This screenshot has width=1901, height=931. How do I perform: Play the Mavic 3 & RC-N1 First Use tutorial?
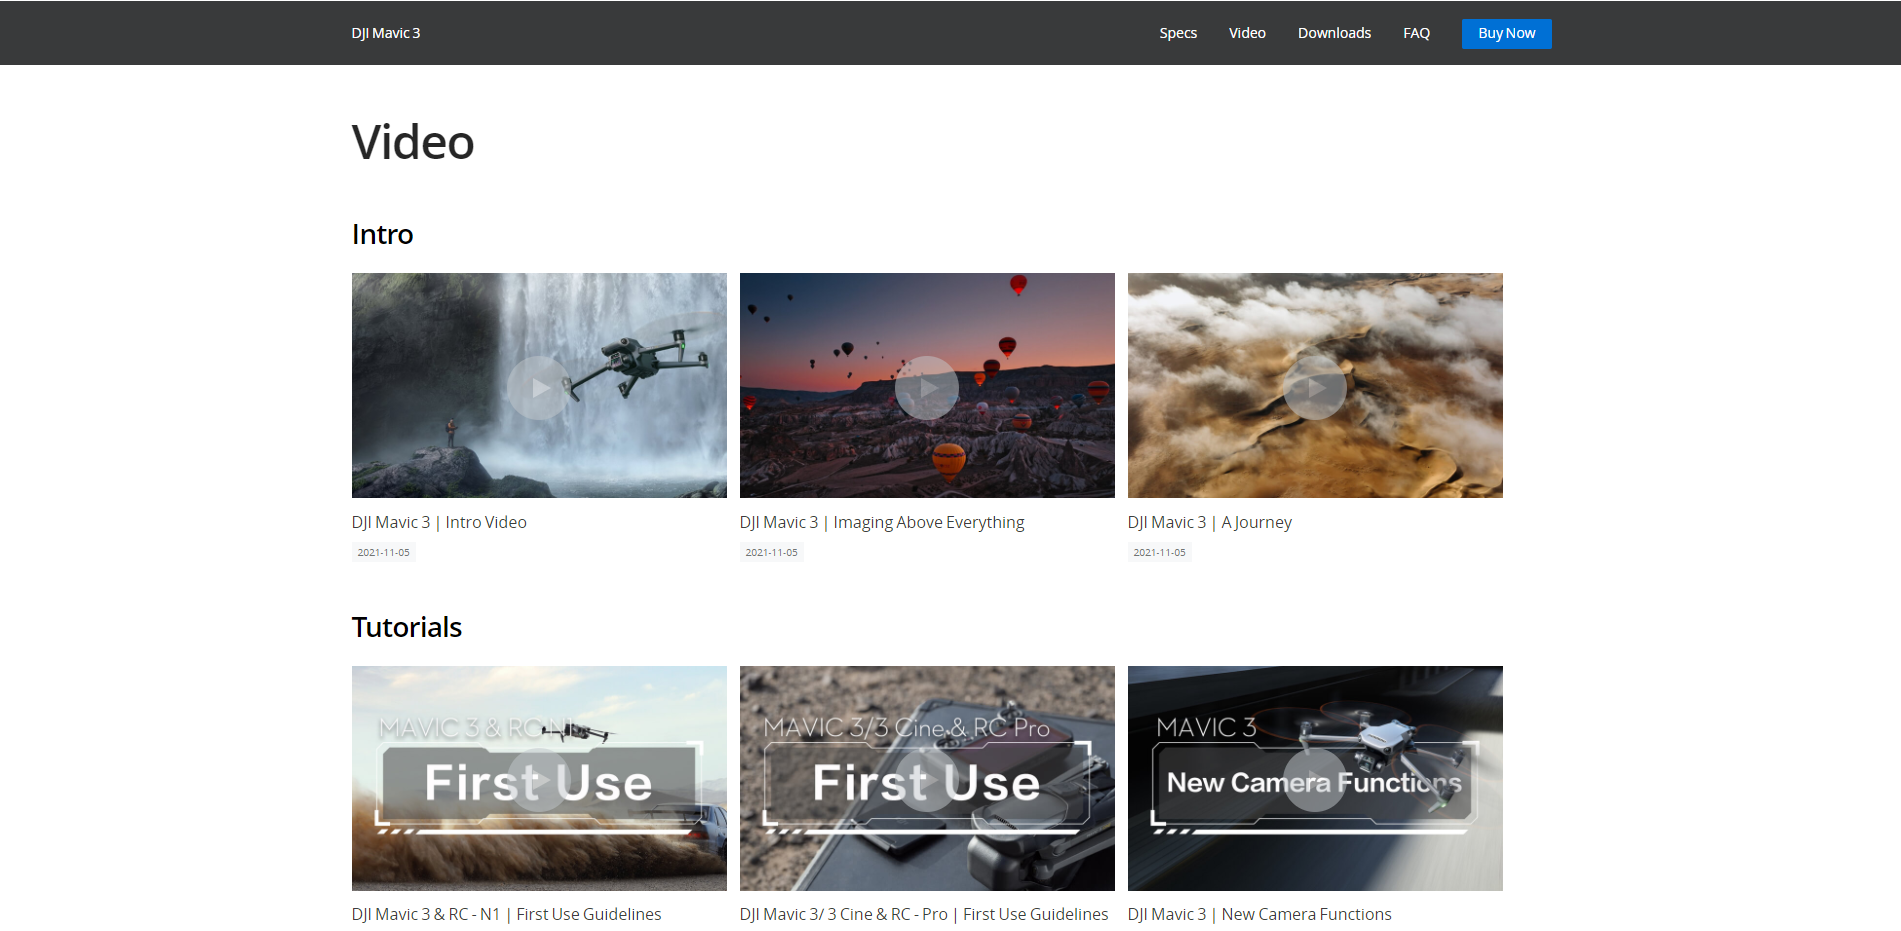pos(539,779)
